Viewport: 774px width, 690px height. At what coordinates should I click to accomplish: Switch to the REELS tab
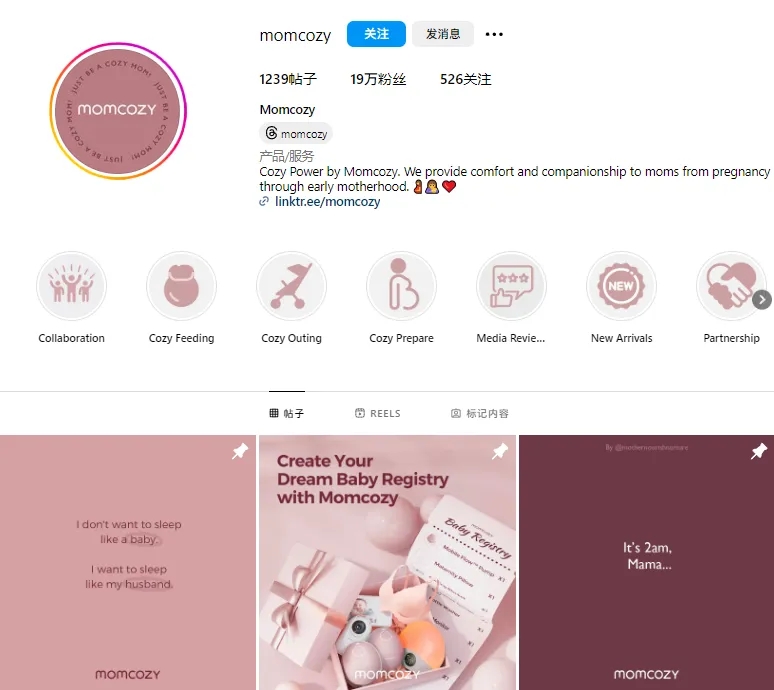click(378, 413)
